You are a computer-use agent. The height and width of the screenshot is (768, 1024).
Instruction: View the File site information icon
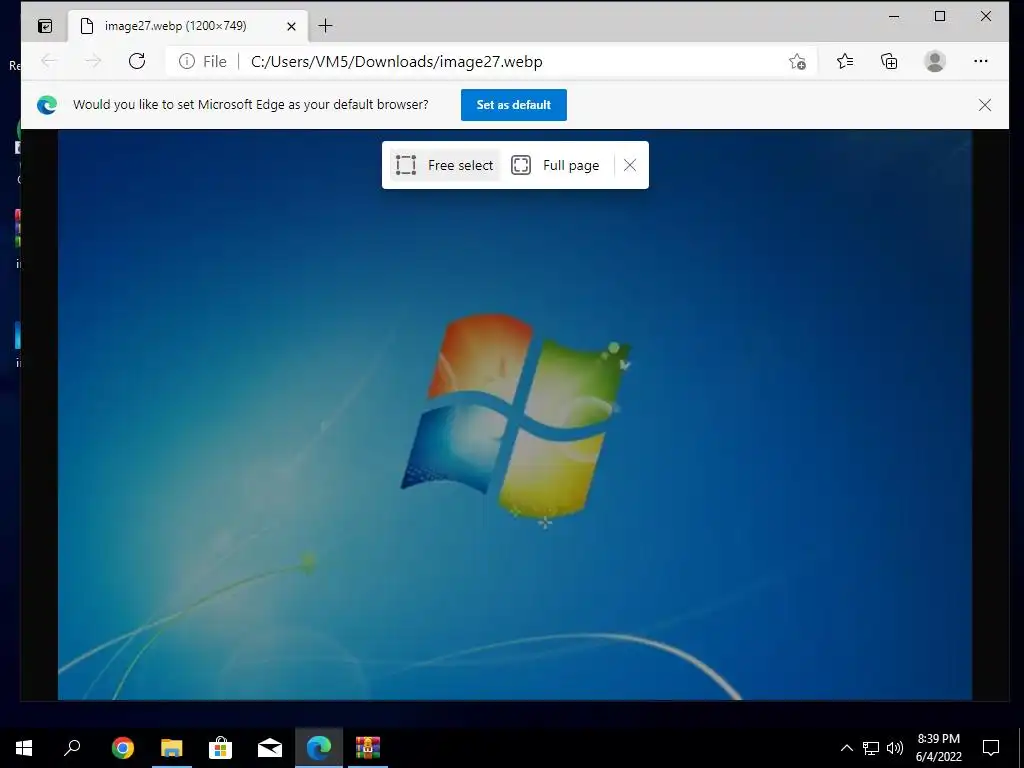pos(203,61)
